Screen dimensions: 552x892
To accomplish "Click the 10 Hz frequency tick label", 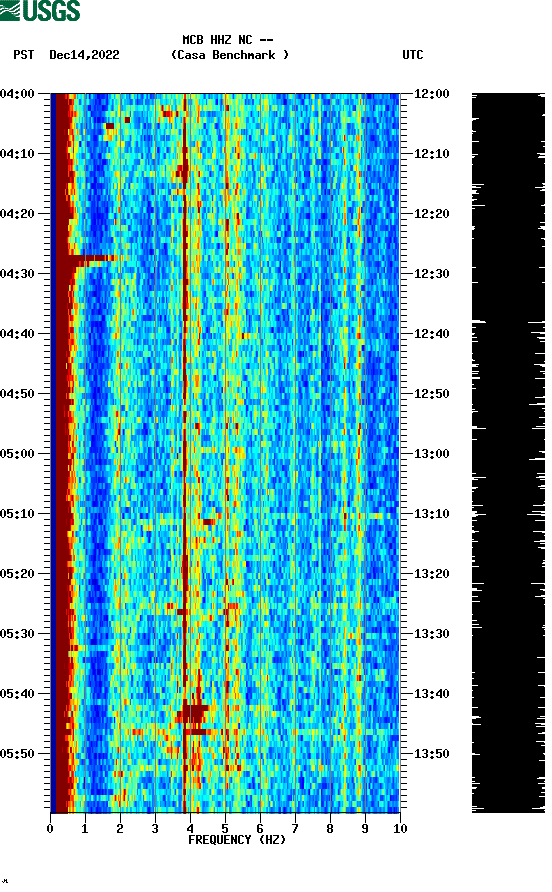I will click(x=400, y=829).
